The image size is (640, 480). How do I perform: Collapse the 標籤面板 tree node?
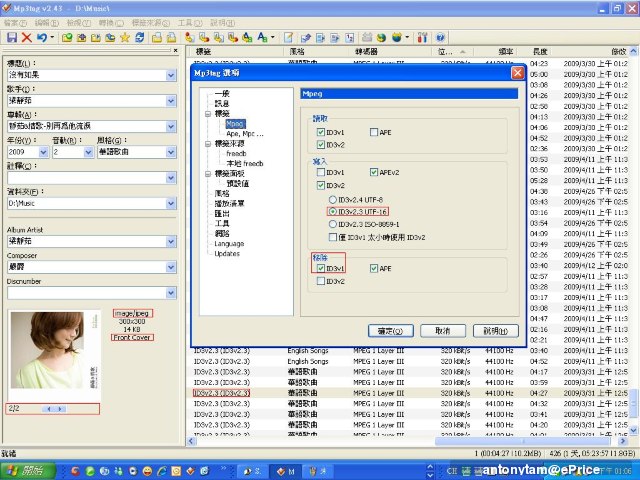(x=208, y=173)
